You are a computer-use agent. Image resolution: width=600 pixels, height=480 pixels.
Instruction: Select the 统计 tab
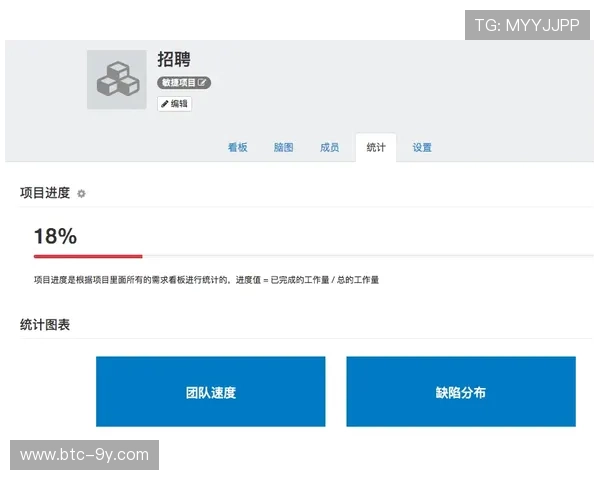[376, 147]
